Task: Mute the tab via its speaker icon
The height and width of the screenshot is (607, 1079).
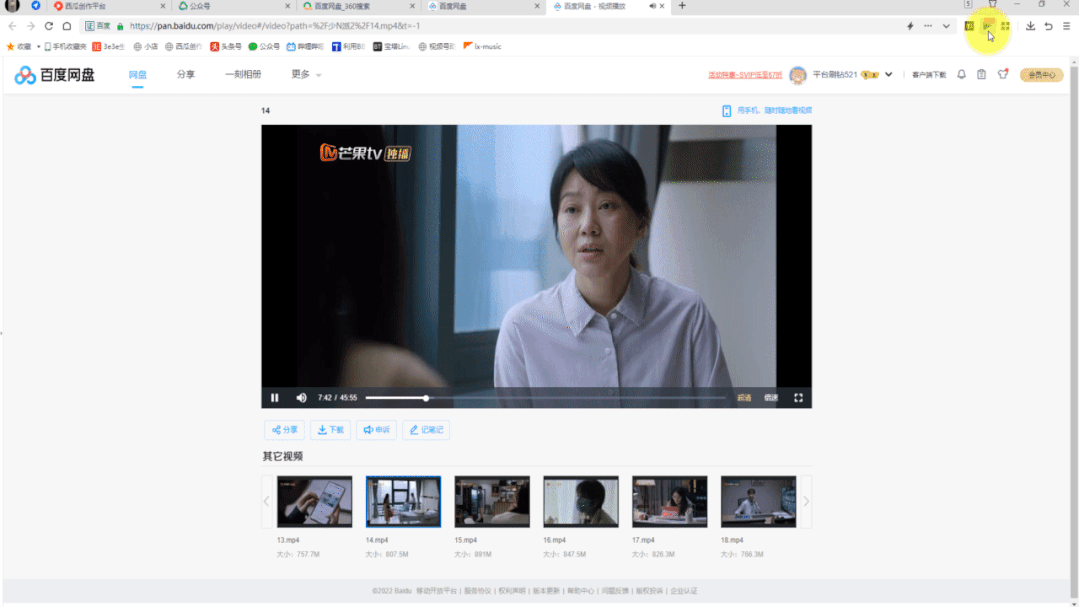Action: pos(652,6)
